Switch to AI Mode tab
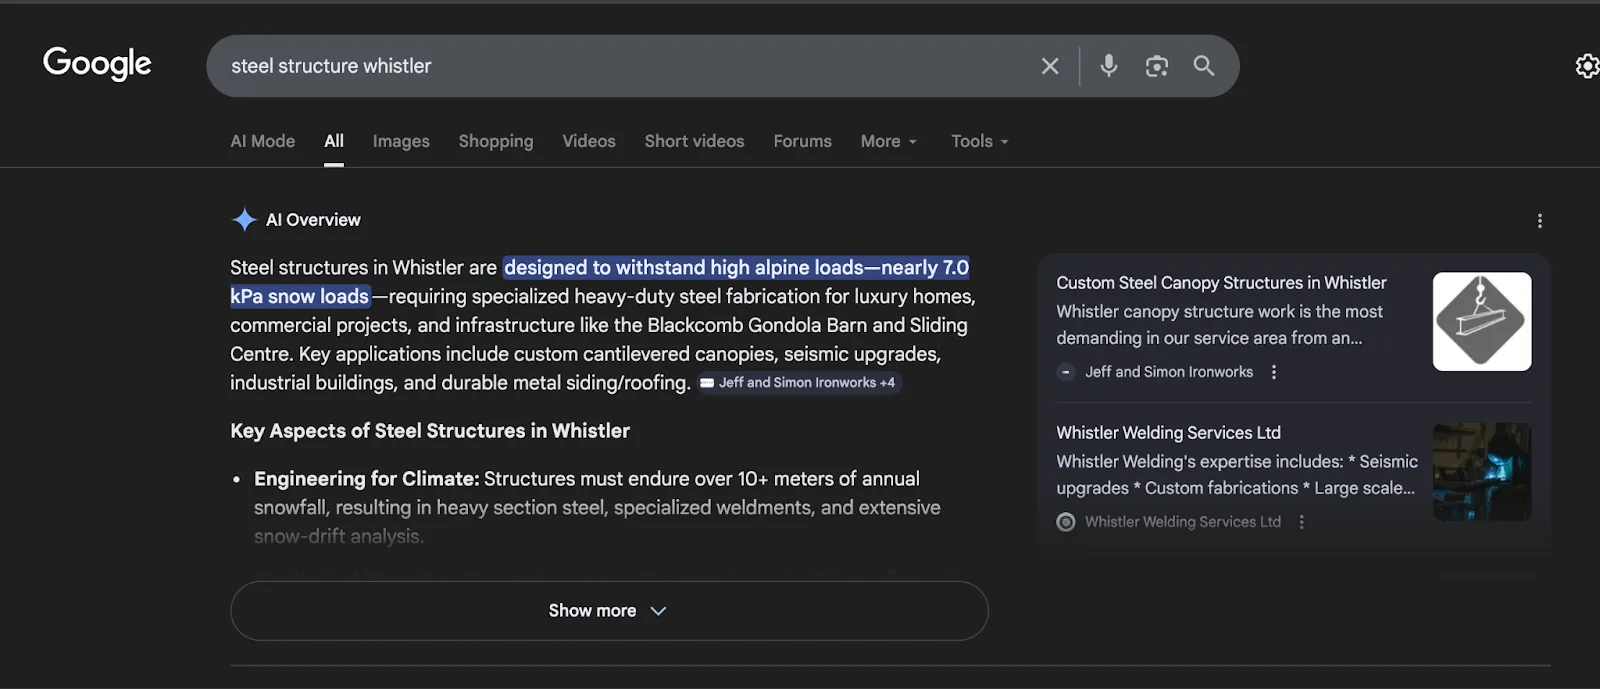The height and width of the screenshot is (689, 1600). click(263, 141)
